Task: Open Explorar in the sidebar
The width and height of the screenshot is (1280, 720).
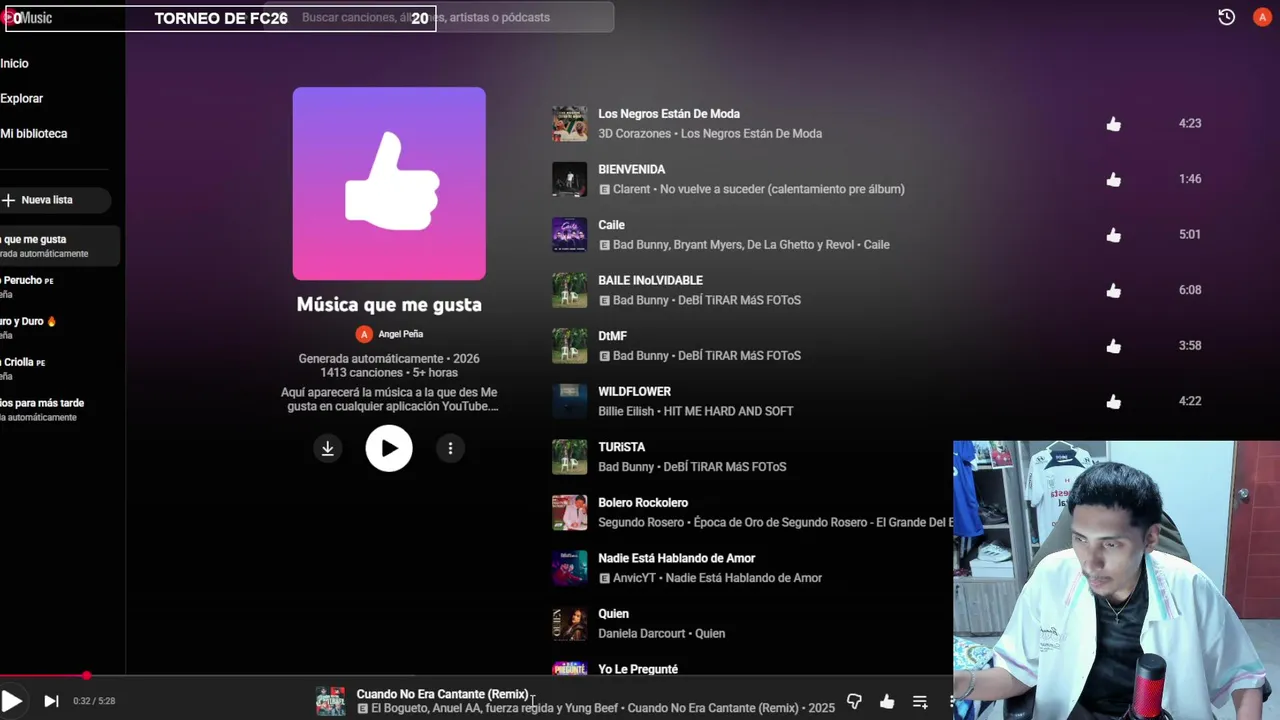Action: (21, 98)
